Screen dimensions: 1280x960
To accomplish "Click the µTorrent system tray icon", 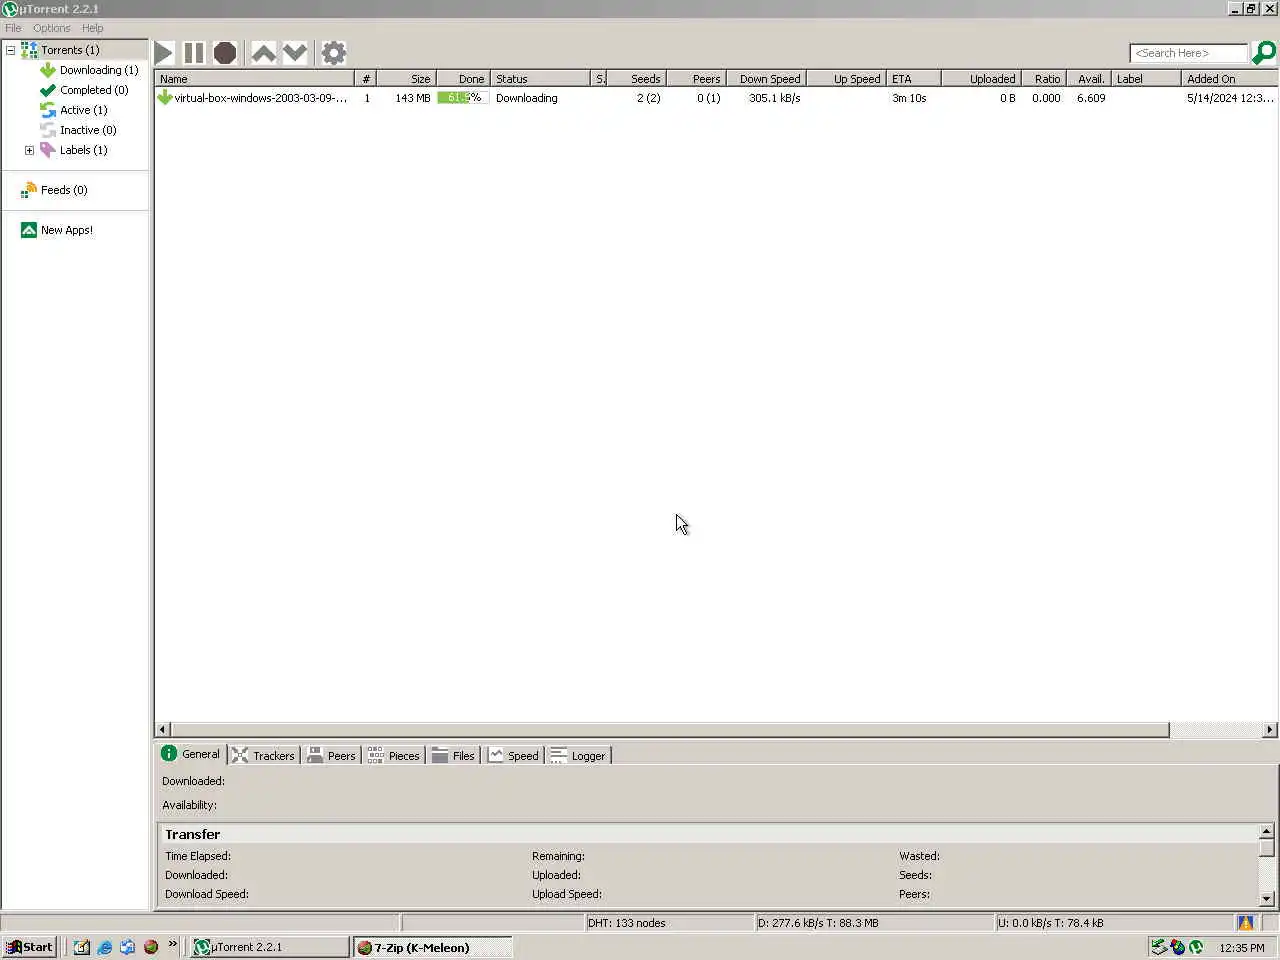I will (x=1196, y=947).
